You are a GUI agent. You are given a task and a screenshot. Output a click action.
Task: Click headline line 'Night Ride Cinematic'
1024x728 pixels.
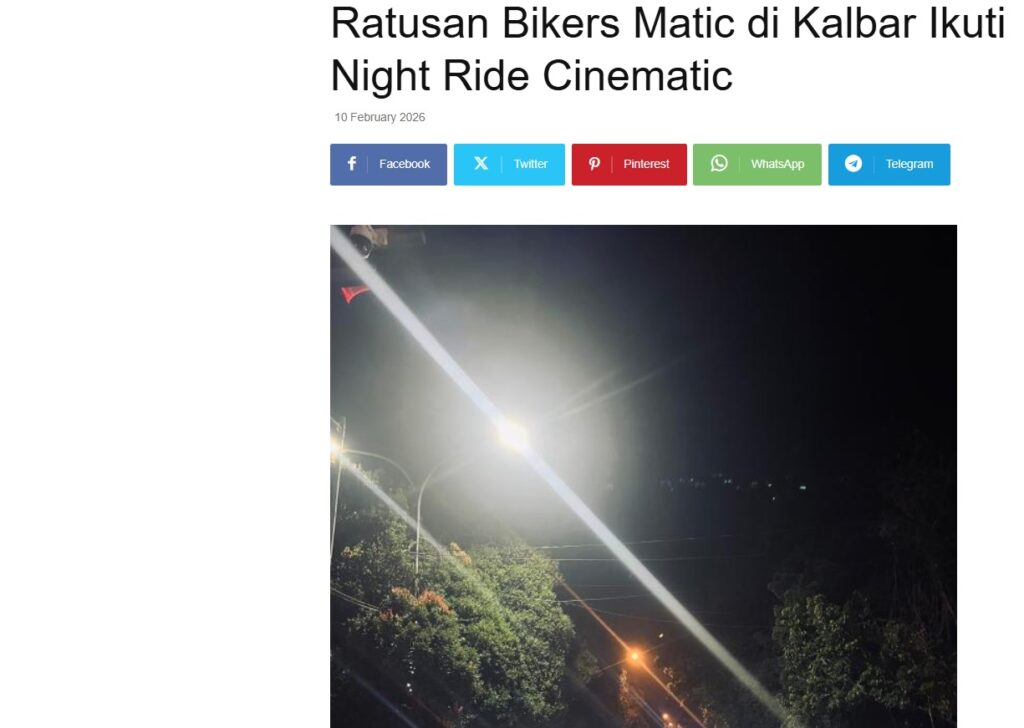click(532, 75)
